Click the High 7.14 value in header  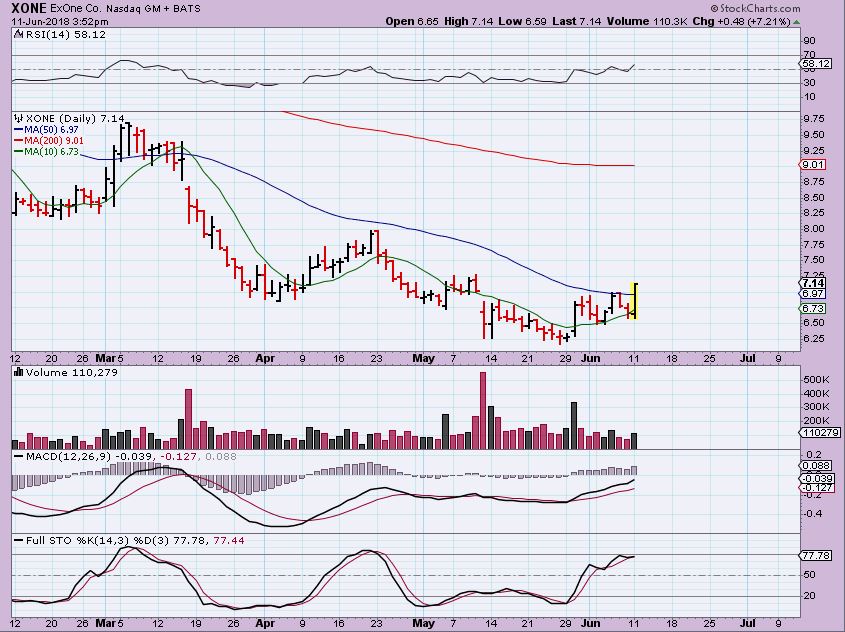pyautogui.click(x=469, y=22)
